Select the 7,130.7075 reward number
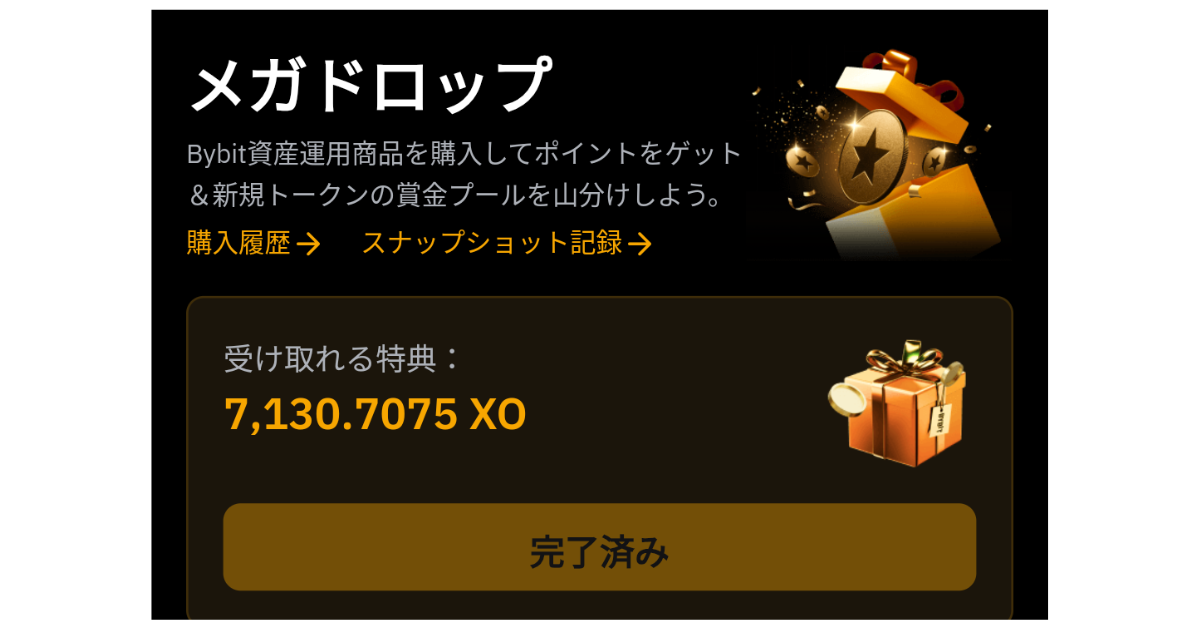This screenshot has height=630, width=1200. pos(341,414)
